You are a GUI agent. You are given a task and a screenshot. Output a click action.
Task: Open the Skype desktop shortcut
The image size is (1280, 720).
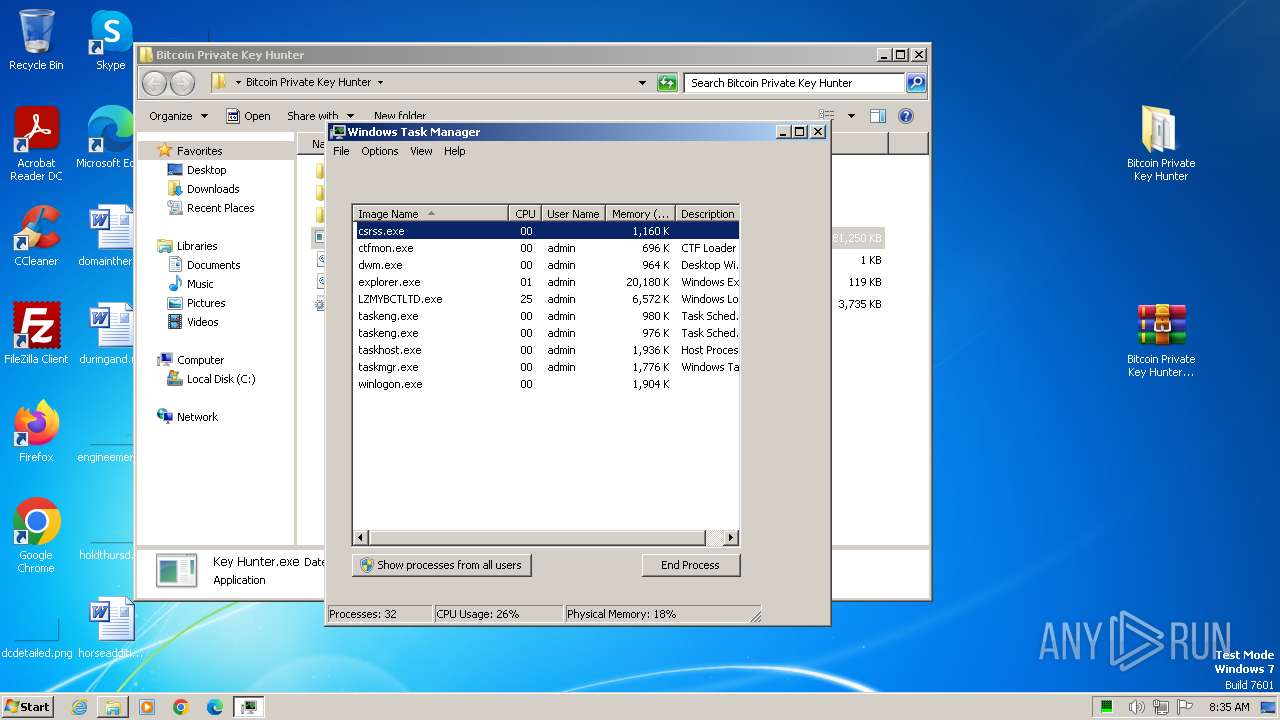point(110,40)
